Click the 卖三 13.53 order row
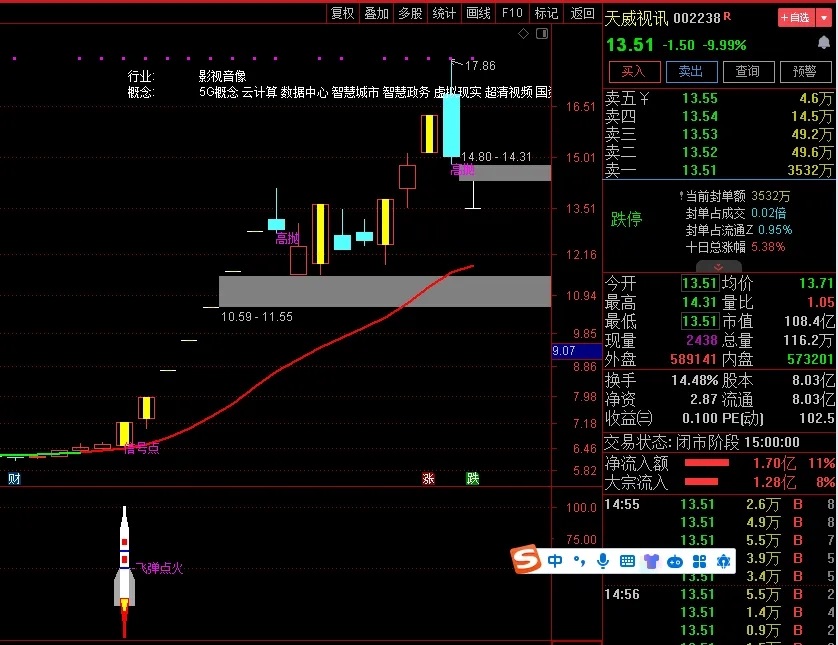Screen dimensions: 838x645 pos(719,134)
